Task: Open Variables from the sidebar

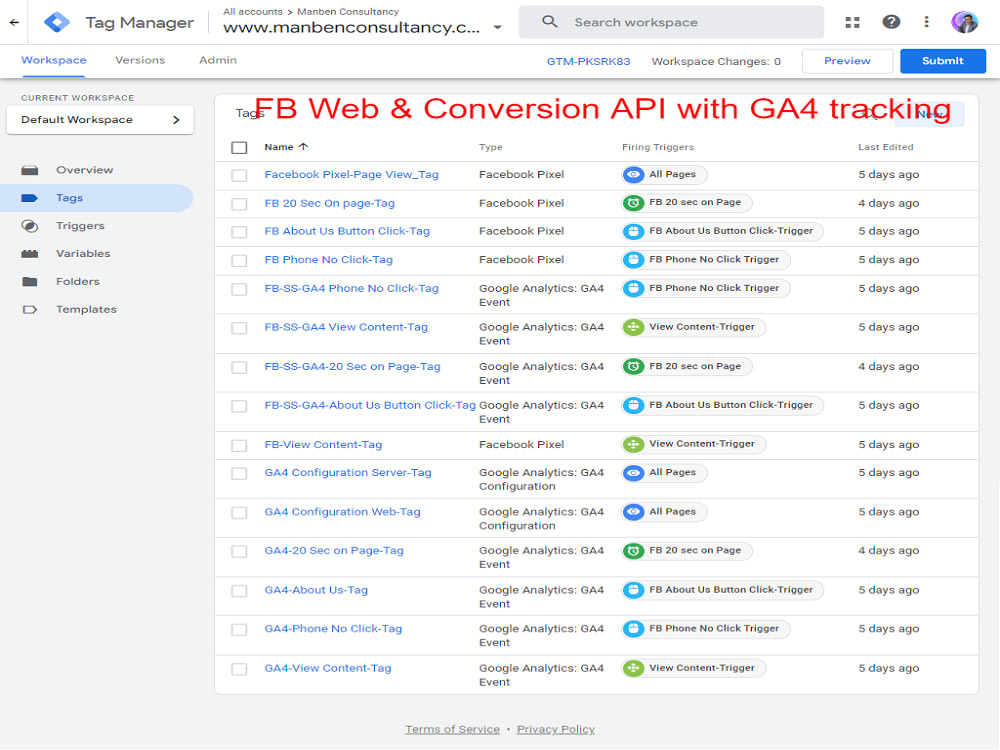Action: tap(83, 254)
